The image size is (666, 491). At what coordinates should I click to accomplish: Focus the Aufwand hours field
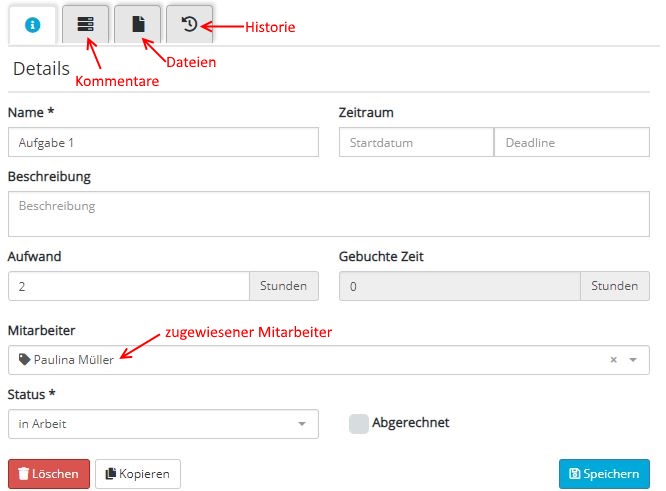click(x=128, y=286)
